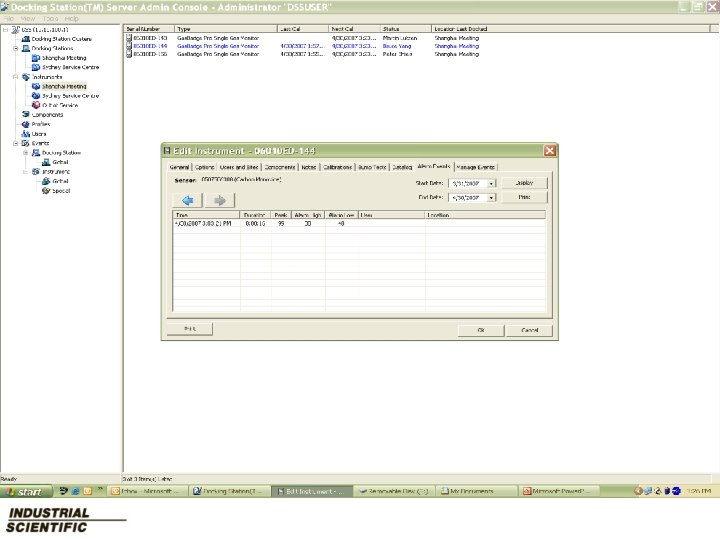Click Print button next to End Date
Viewport: 720px width, 540px height.
[524, 197]
